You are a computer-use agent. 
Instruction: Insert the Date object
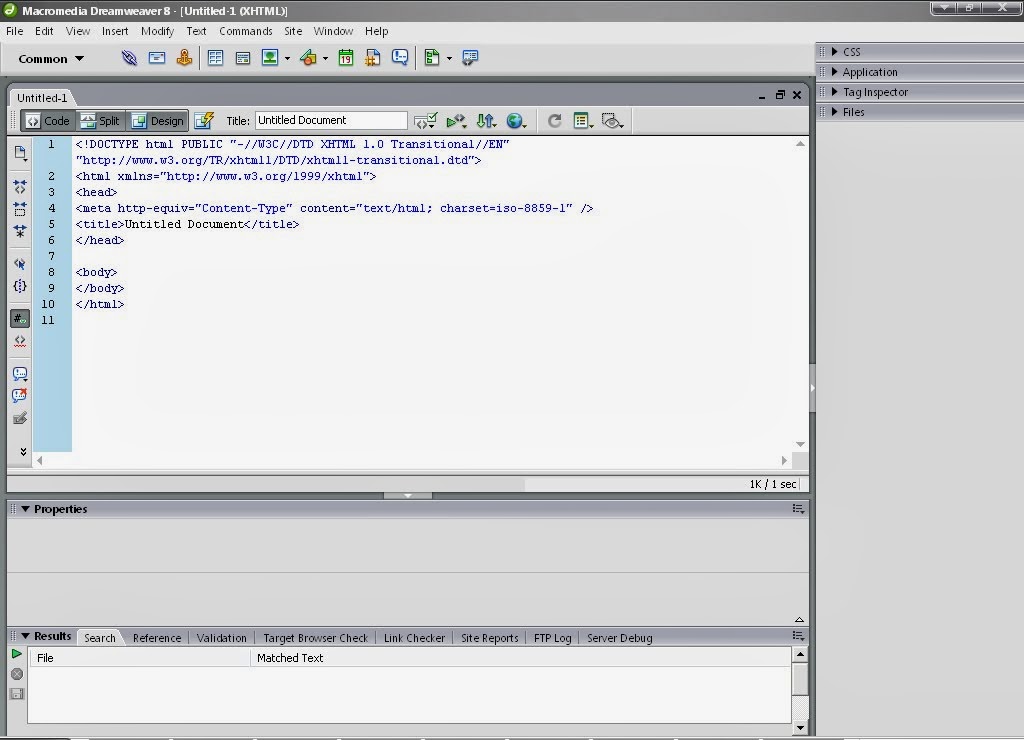point(345,58)
